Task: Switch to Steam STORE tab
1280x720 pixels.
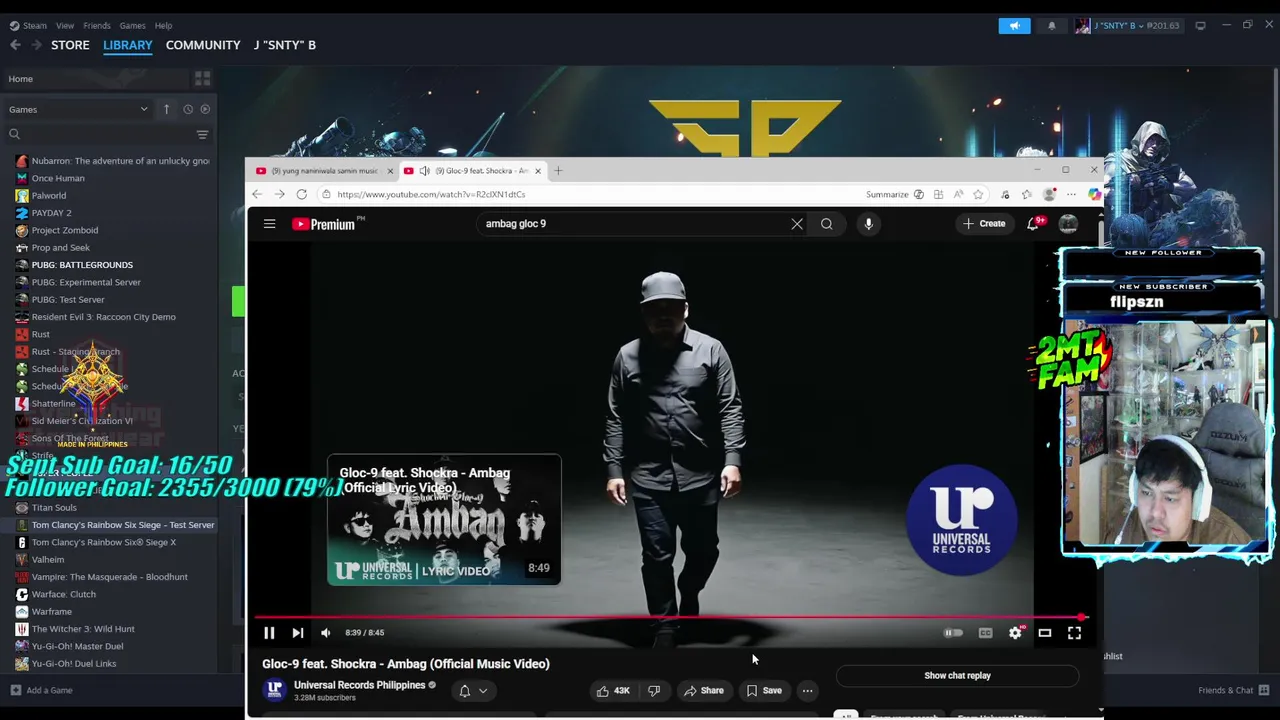Action: [70, 45]
